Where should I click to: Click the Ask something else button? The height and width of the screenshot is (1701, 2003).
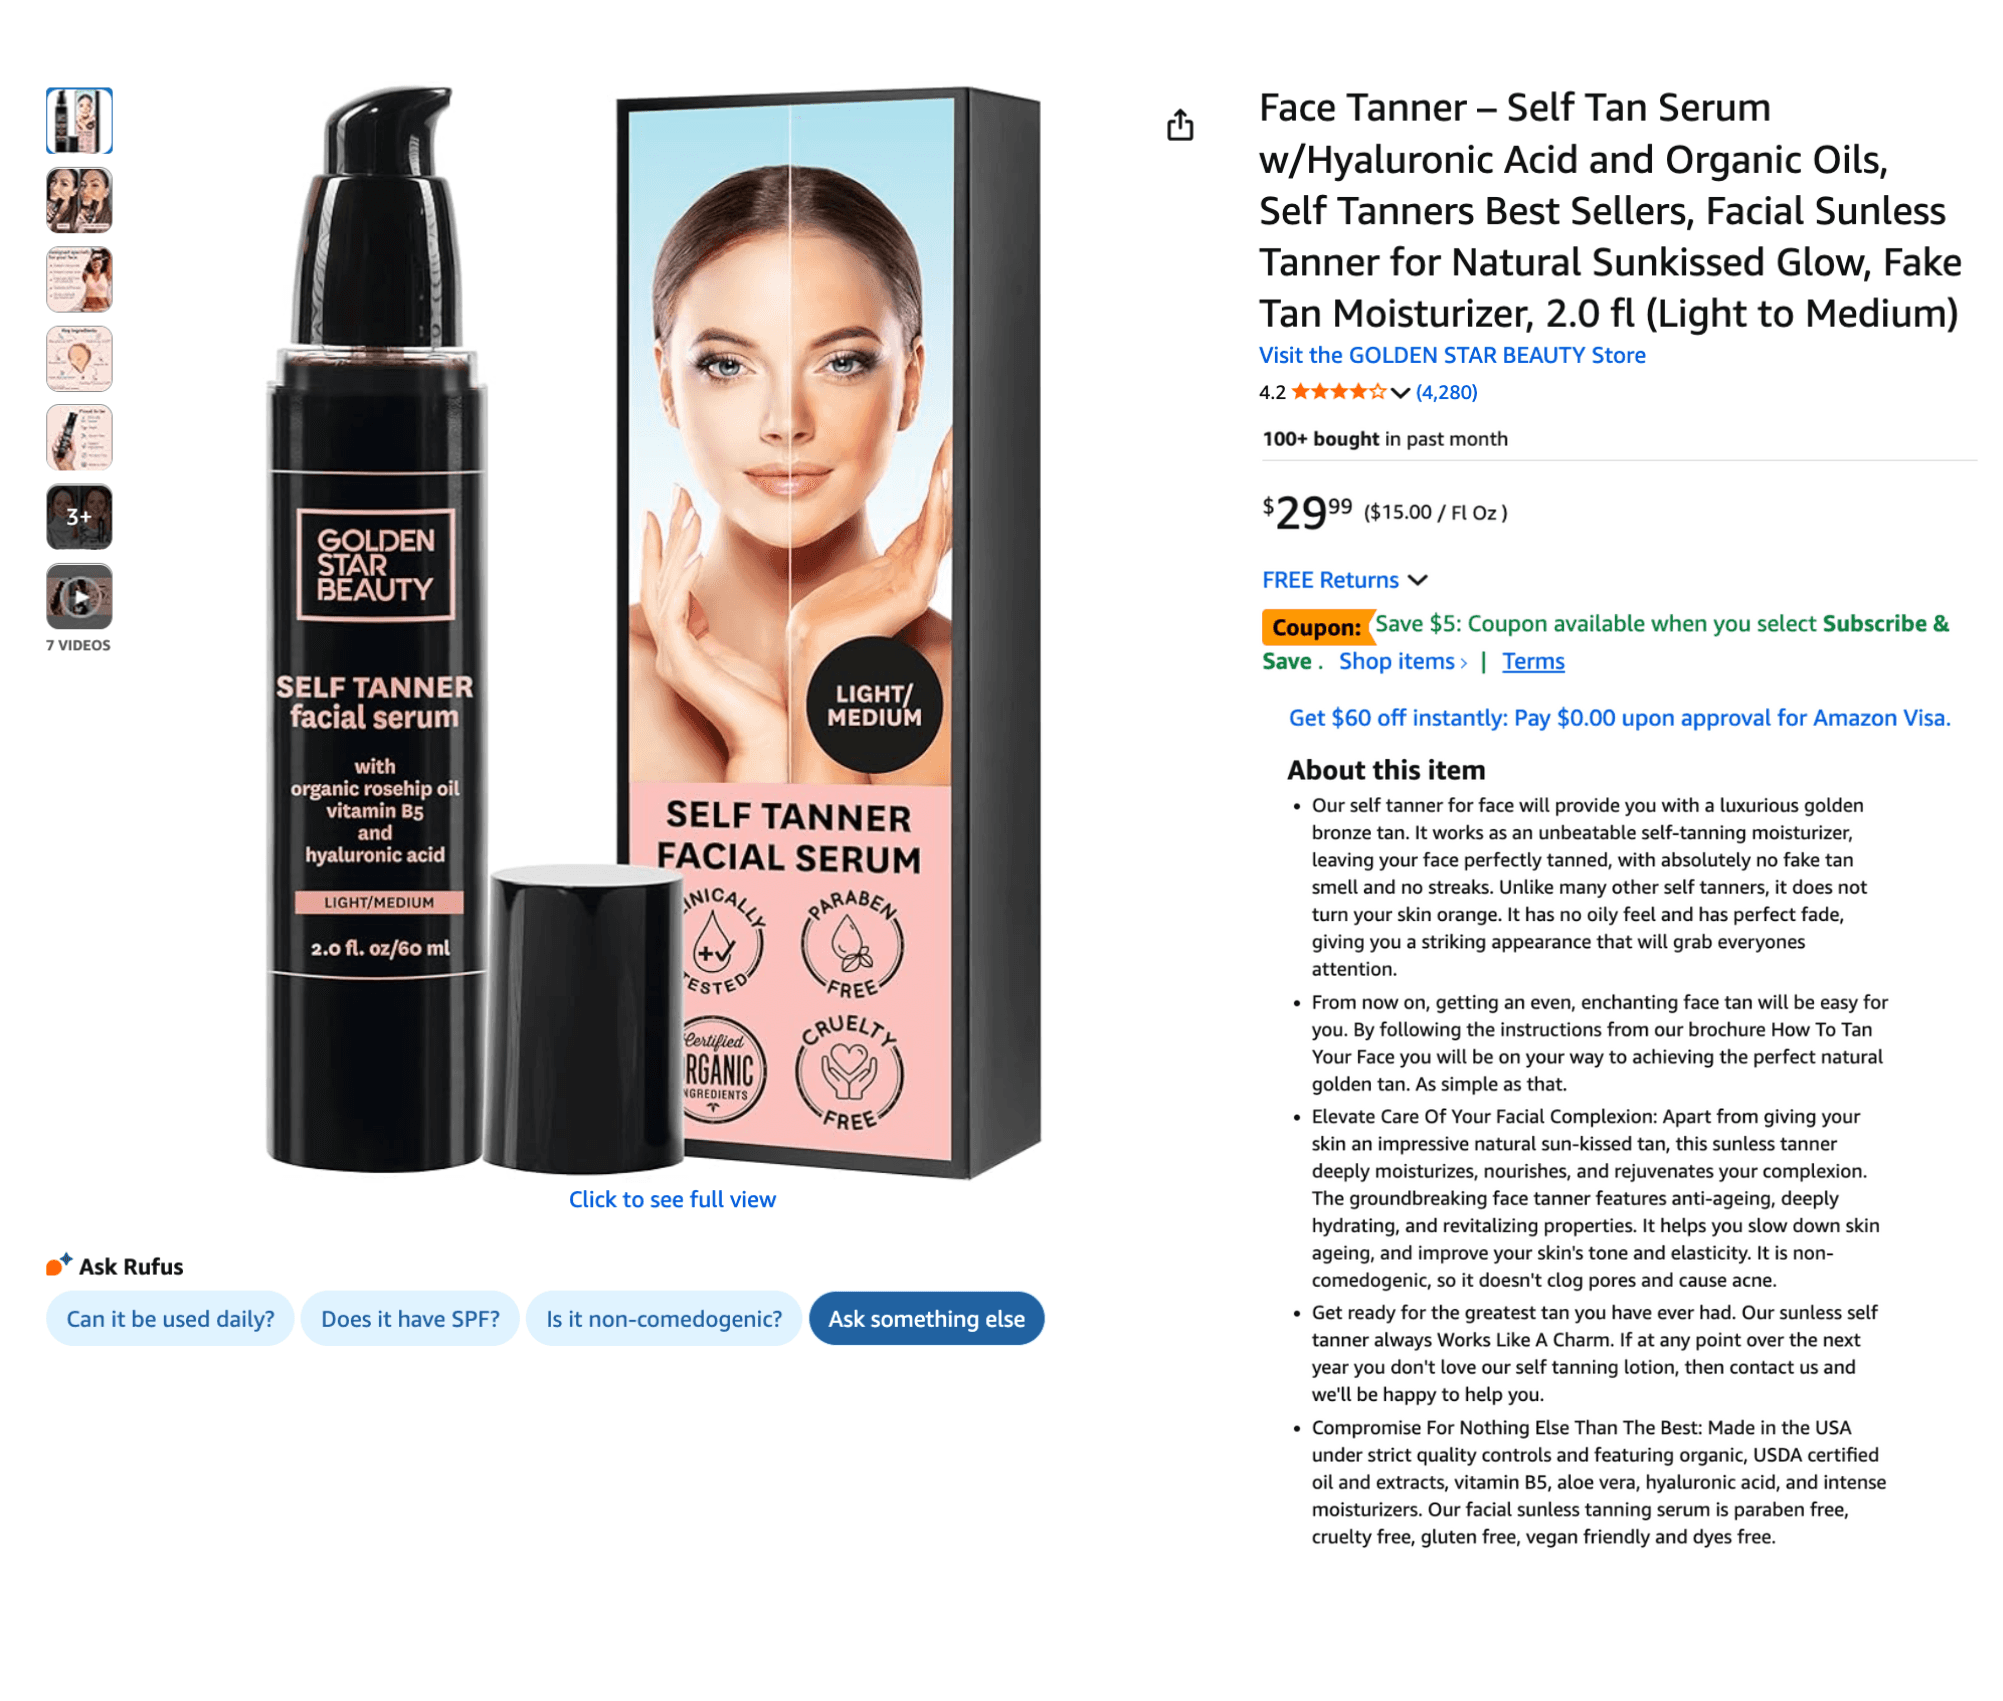[926, 1318]
